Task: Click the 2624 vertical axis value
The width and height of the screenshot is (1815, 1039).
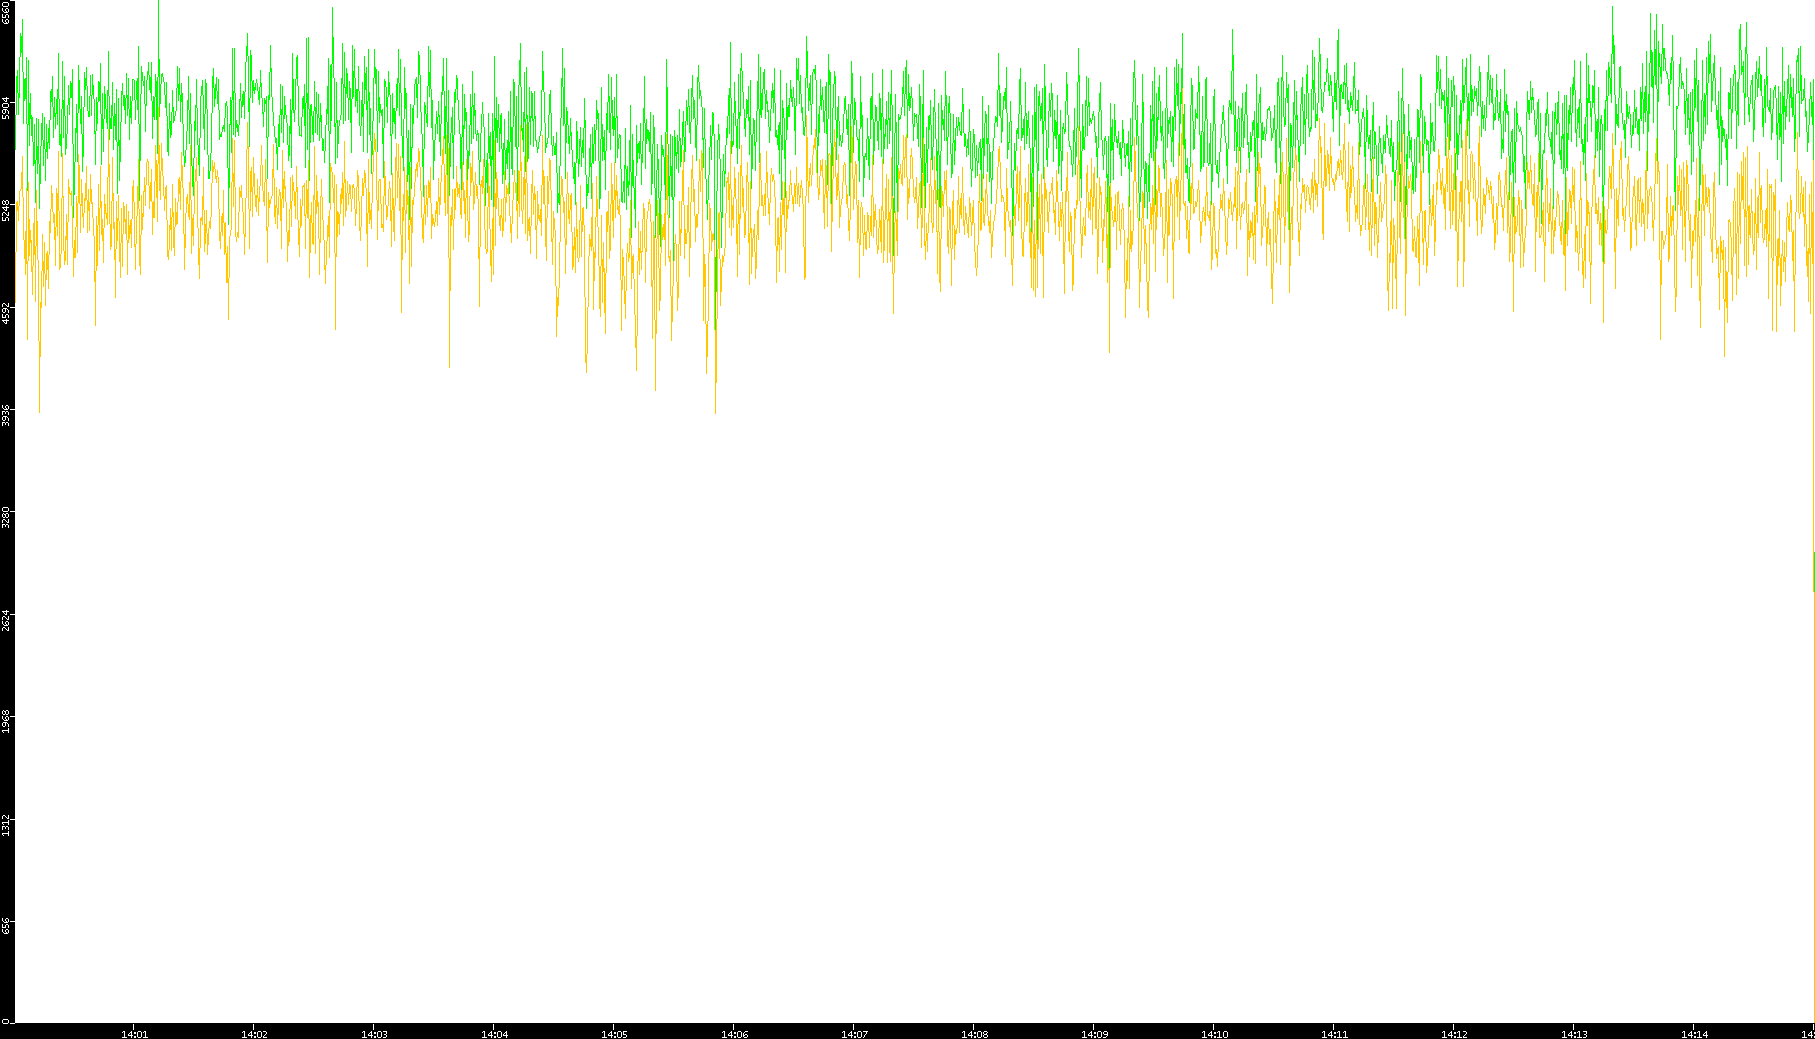Action: tap(6, 620)
